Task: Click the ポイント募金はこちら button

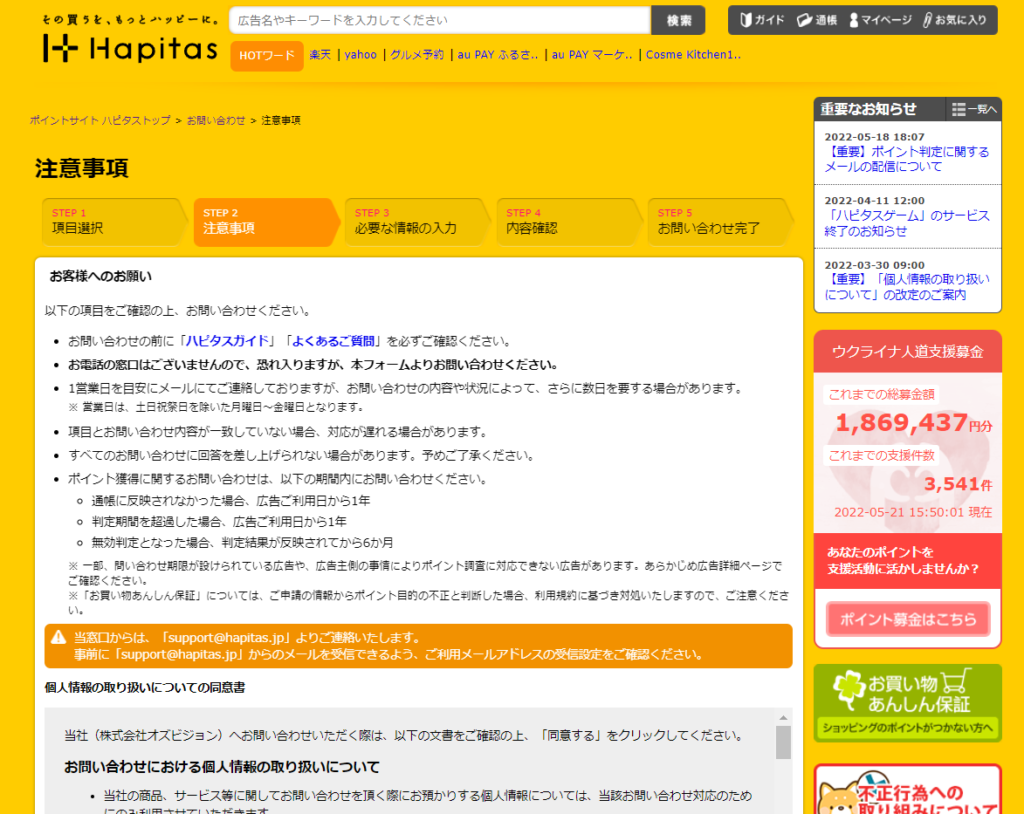Action: point(908,619)
